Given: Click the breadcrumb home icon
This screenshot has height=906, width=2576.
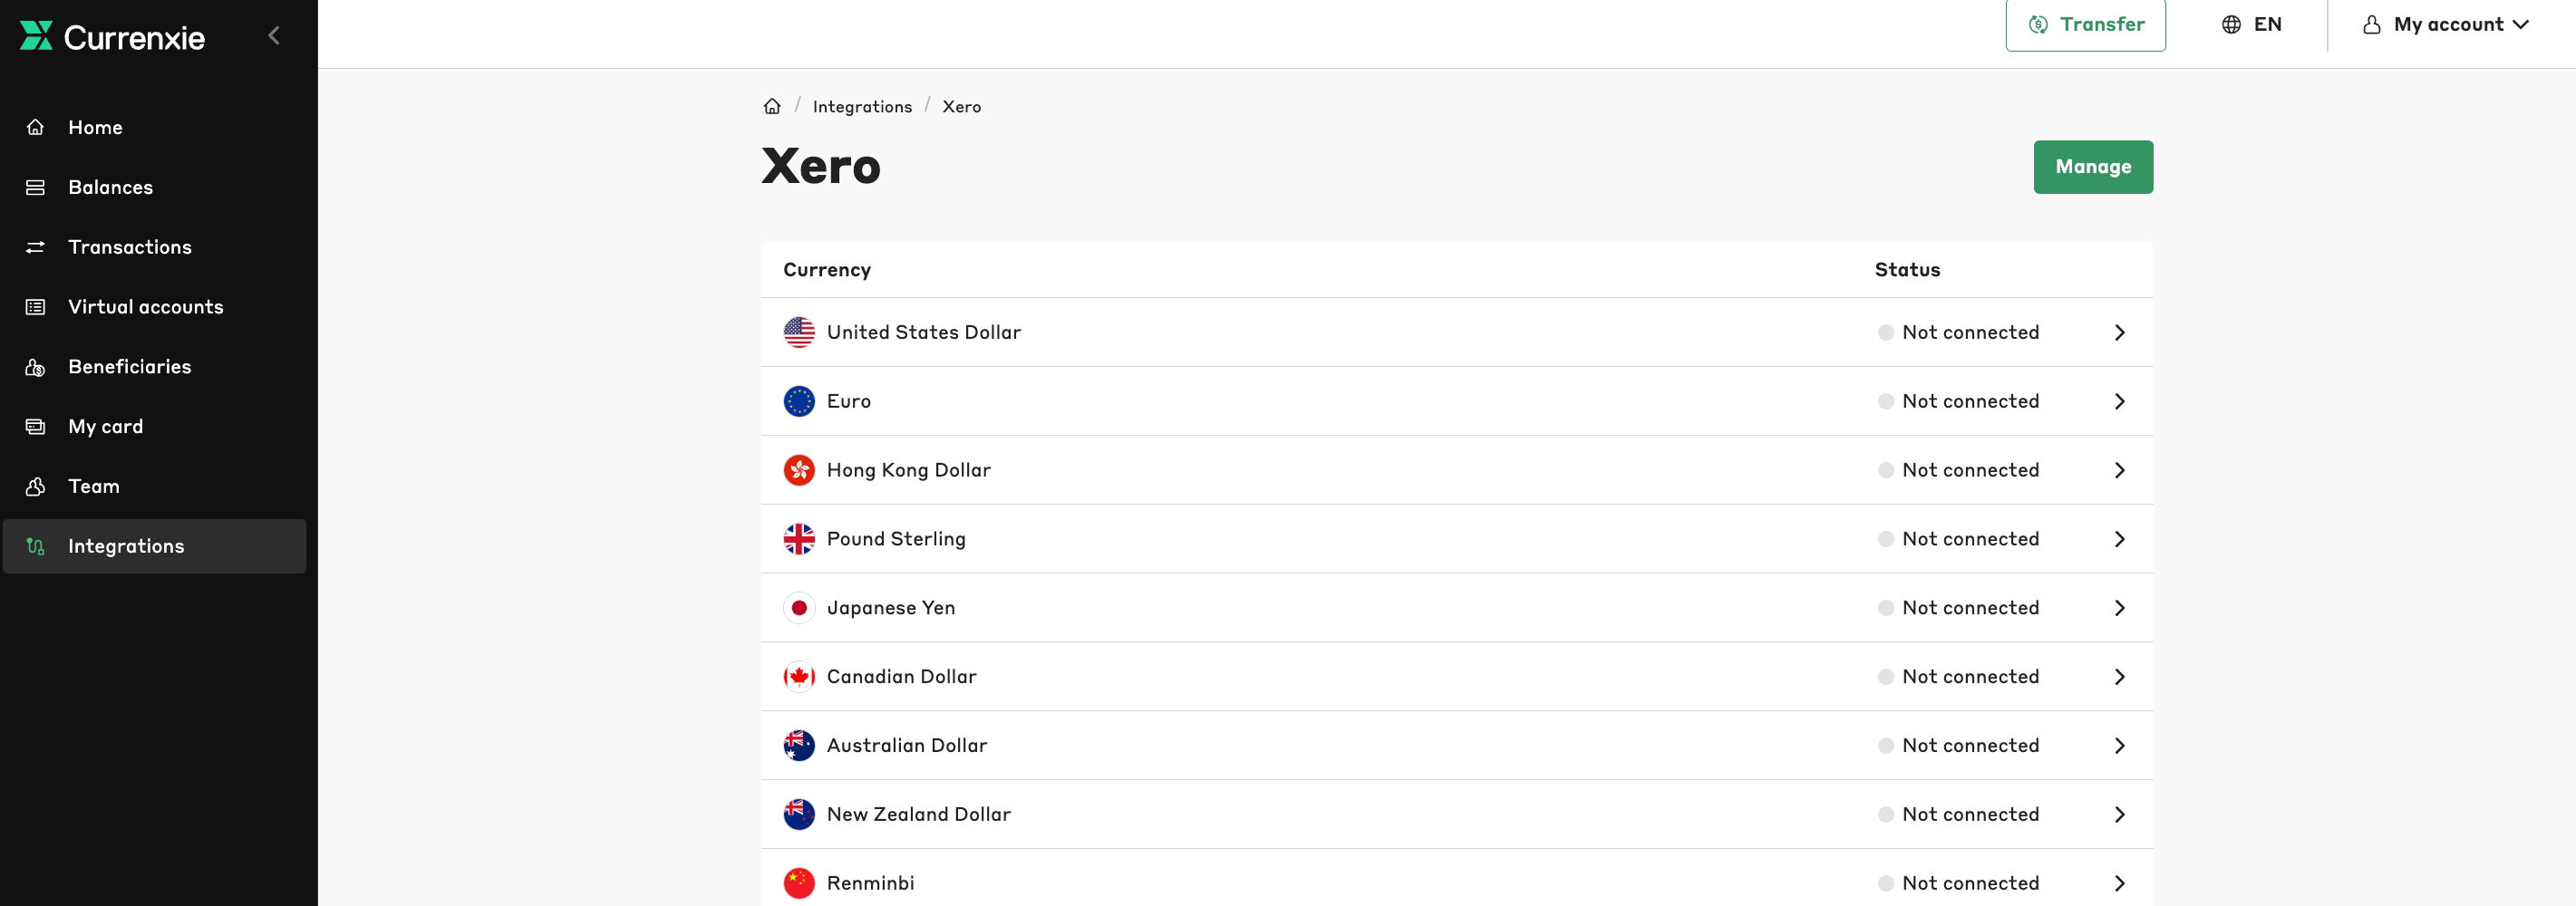Looking at the screenshot, I should [772, 106].
